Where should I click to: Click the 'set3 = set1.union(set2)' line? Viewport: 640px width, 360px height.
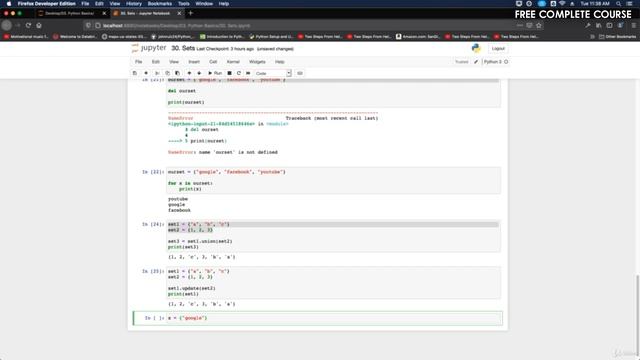200,241
